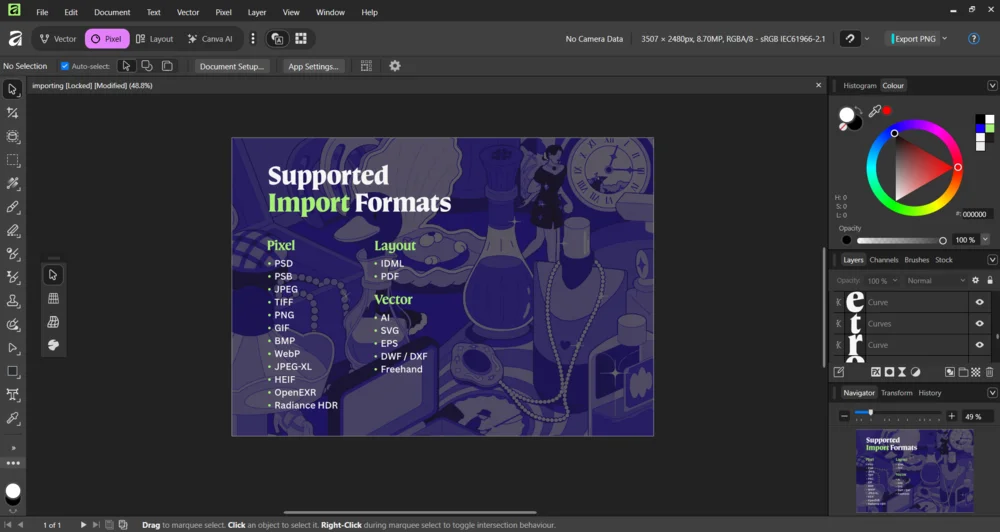Open the colour opacity percentage dropdown
The height and width of the screenshot is (532, 1000).
985,240
